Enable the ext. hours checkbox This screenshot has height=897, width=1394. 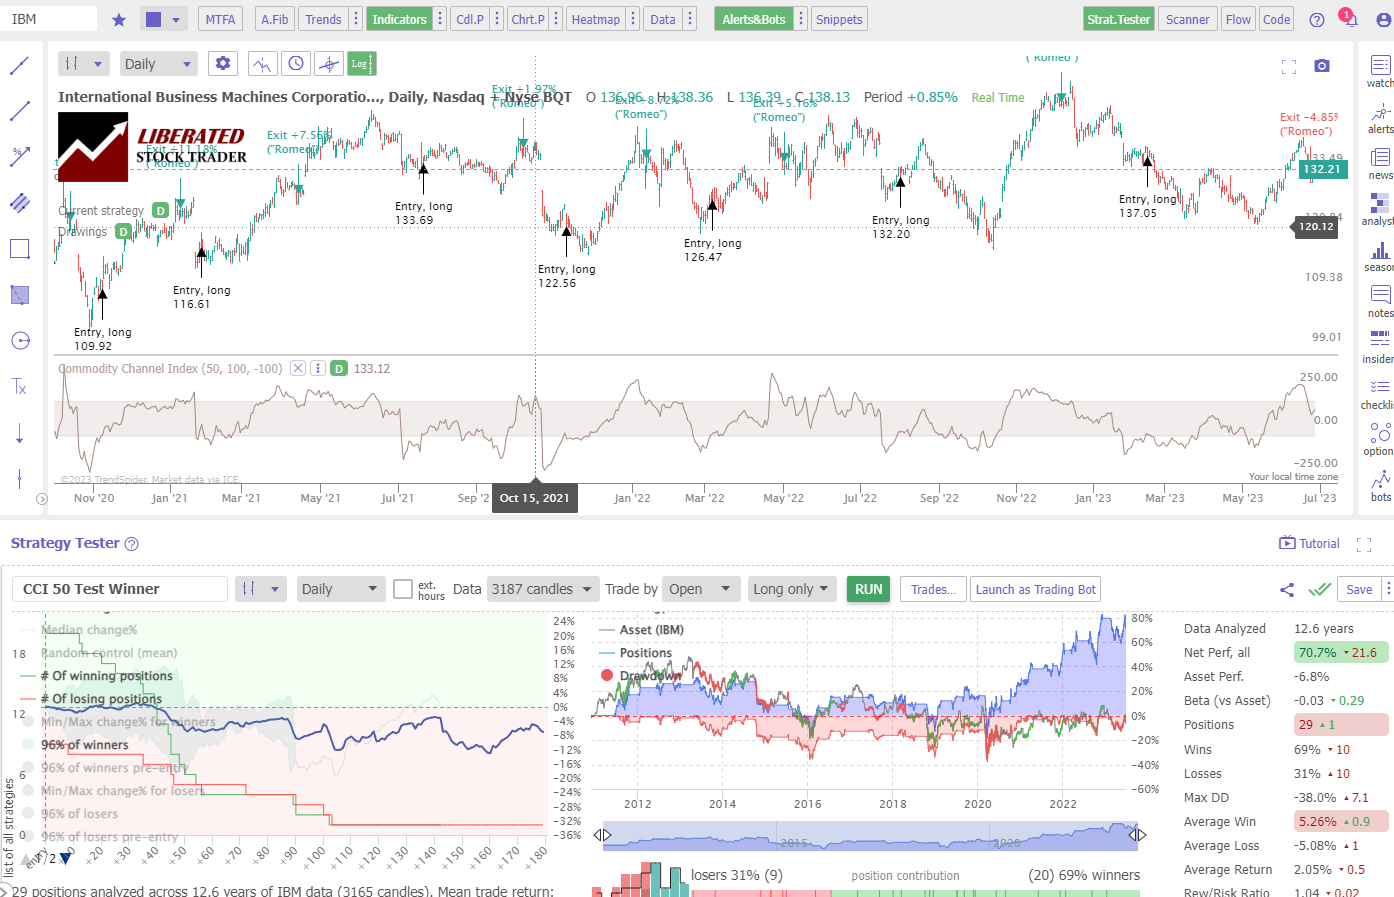404,589
